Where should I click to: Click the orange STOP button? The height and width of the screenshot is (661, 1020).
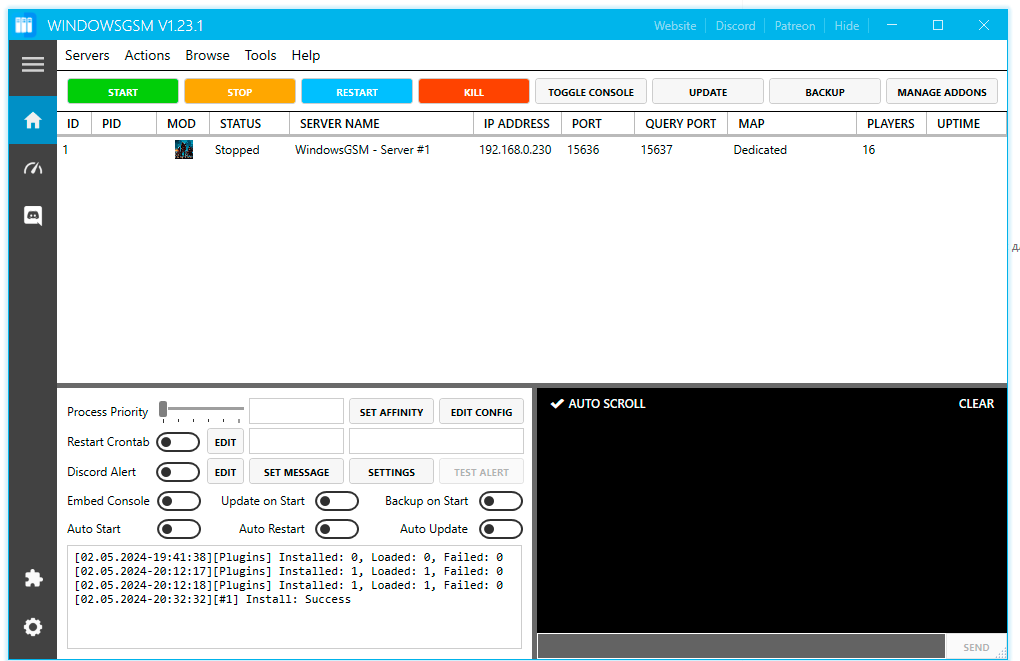point(239,92)
